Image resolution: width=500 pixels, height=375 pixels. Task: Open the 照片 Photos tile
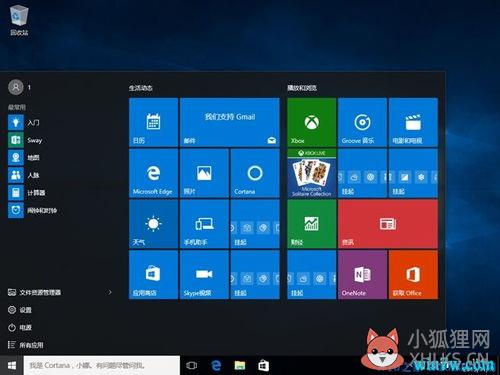click(204, 173)
